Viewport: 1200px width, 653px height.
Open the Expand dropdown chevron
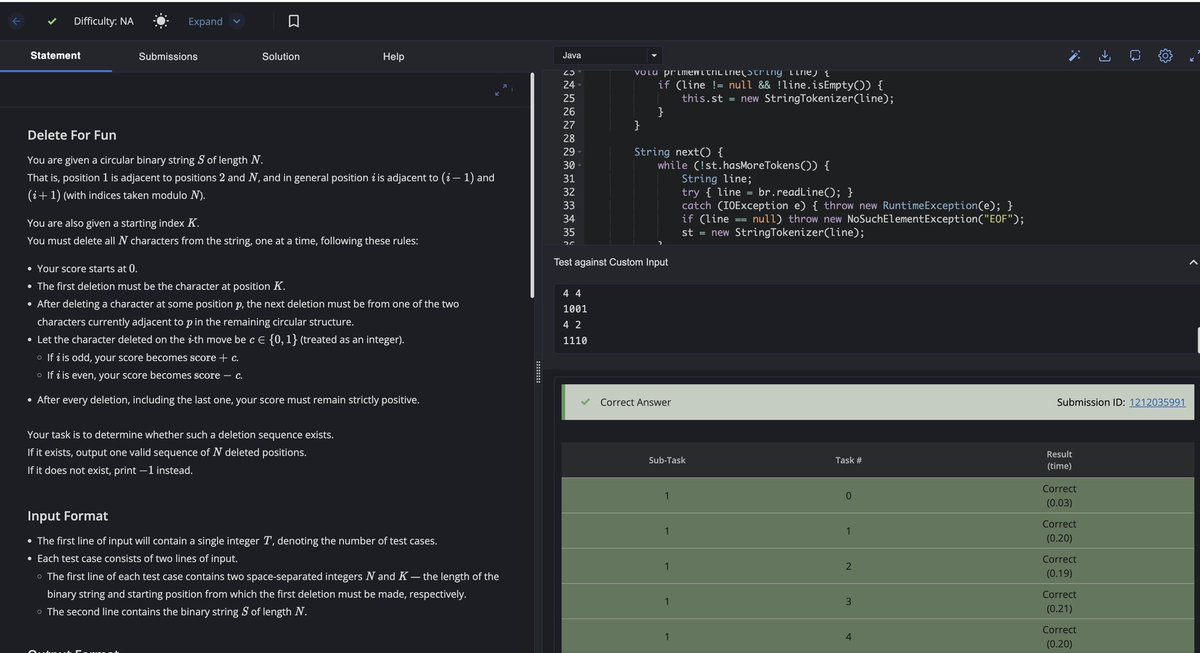(236, 21)
